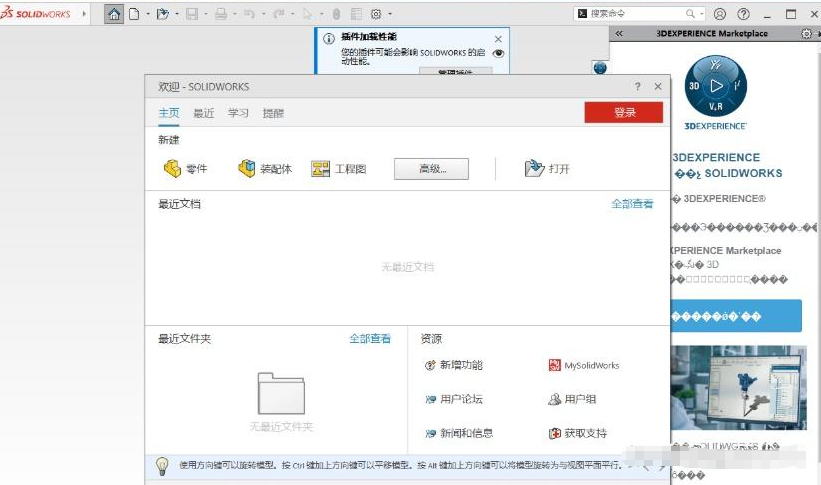Open the Marketplace panel settings gear
Image resolution: width=821 pixels, height=485 pixels.
pos(806,34)
